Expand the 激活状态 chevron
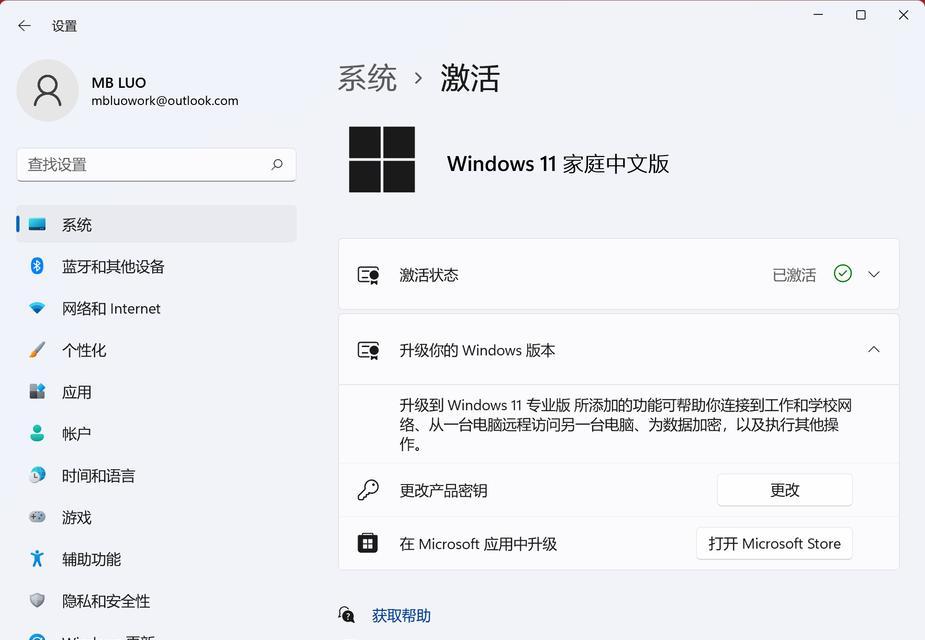The width and height of the screenshot is (925, 640). [874, 274]
